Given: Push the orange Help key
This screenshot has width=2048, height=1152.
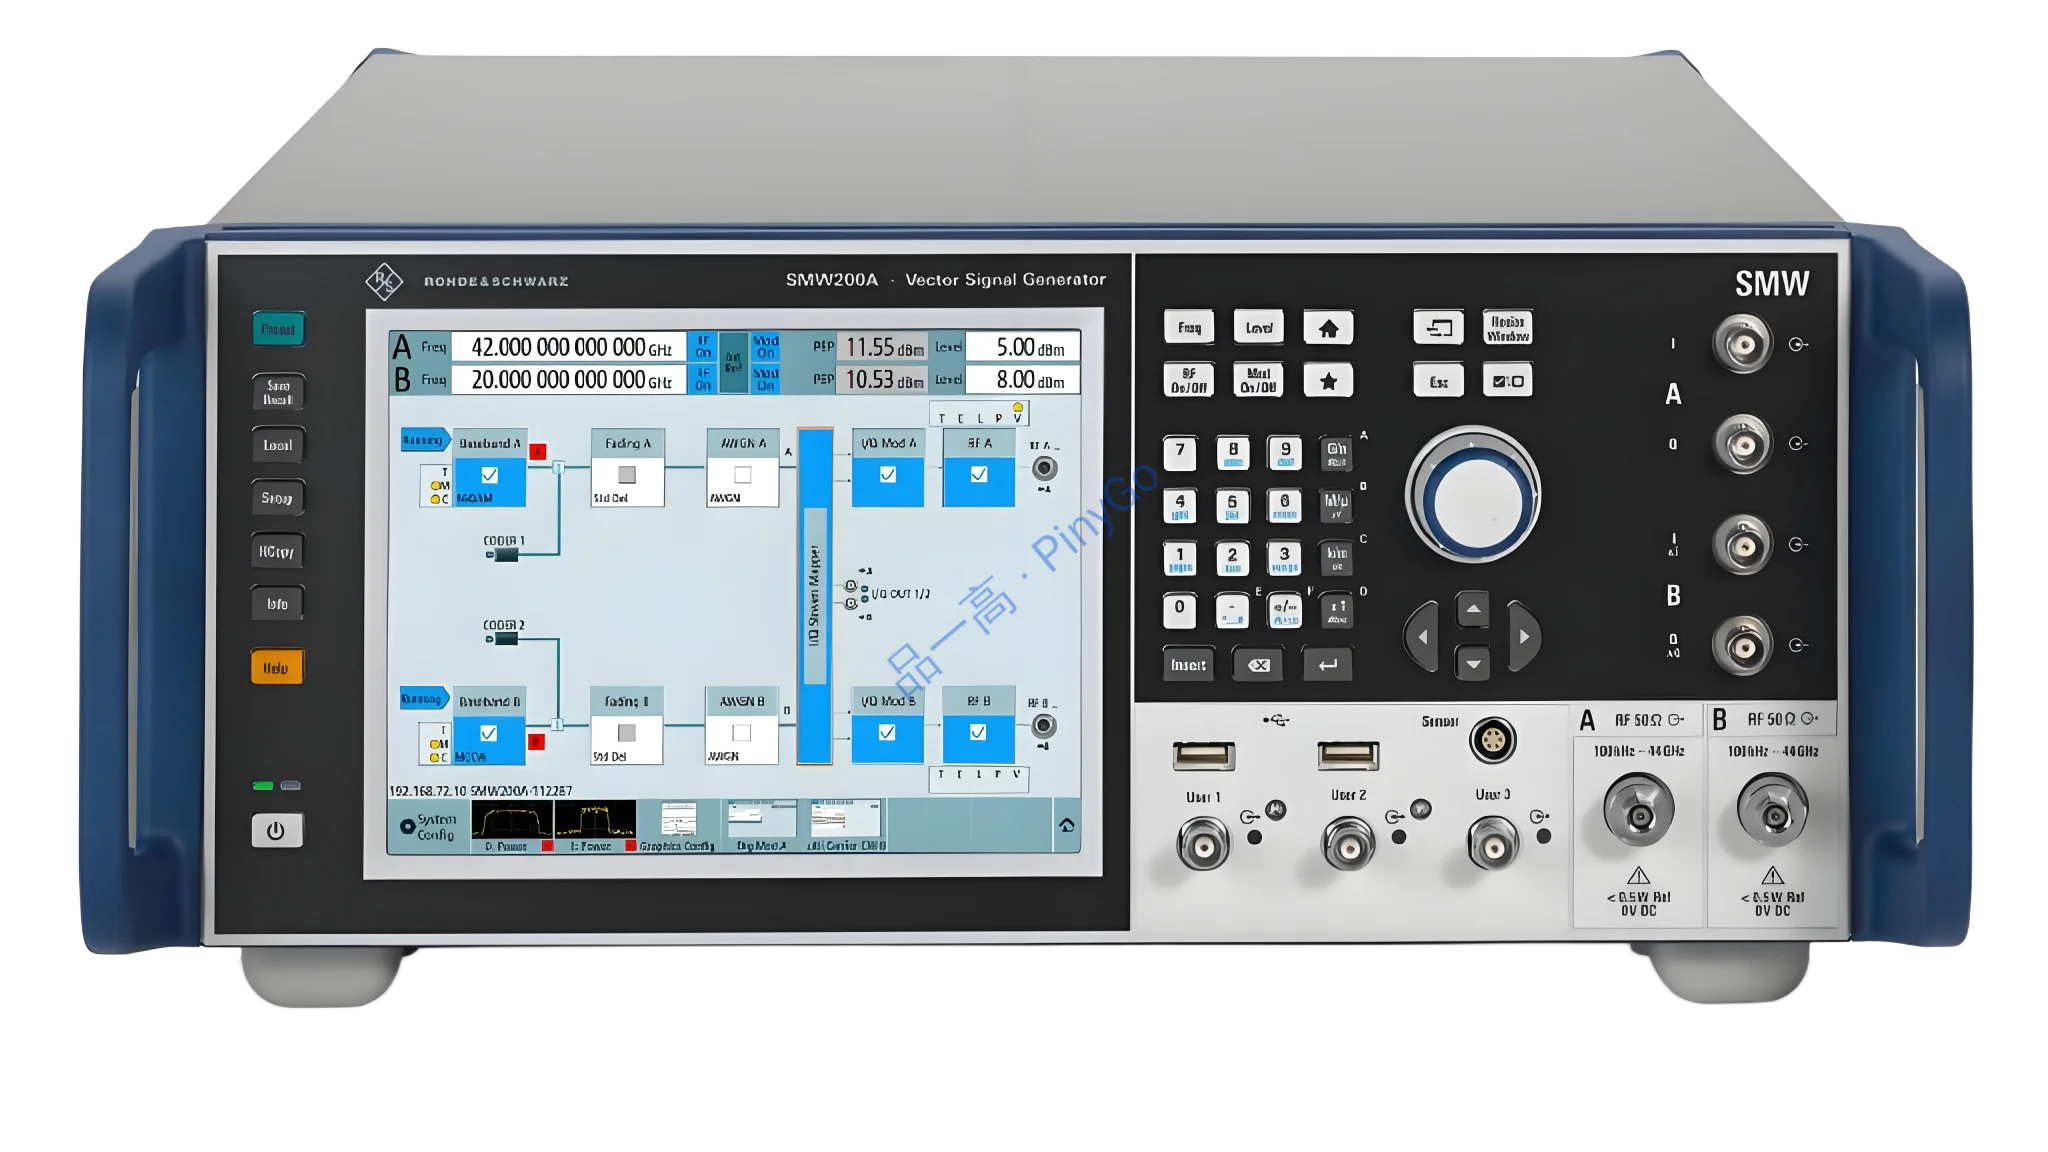Looking at the screenshot, I should pyautogui.click(x=276, y=667).
